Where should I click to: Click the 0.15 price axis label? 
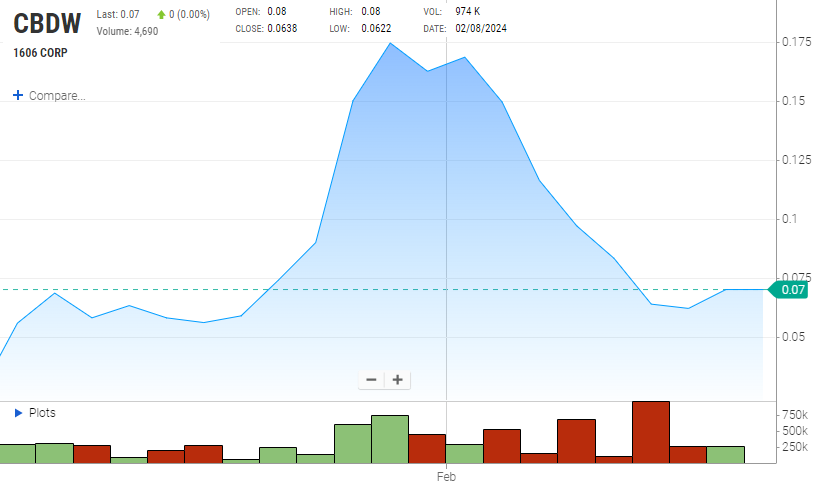(x=793, y=101)
